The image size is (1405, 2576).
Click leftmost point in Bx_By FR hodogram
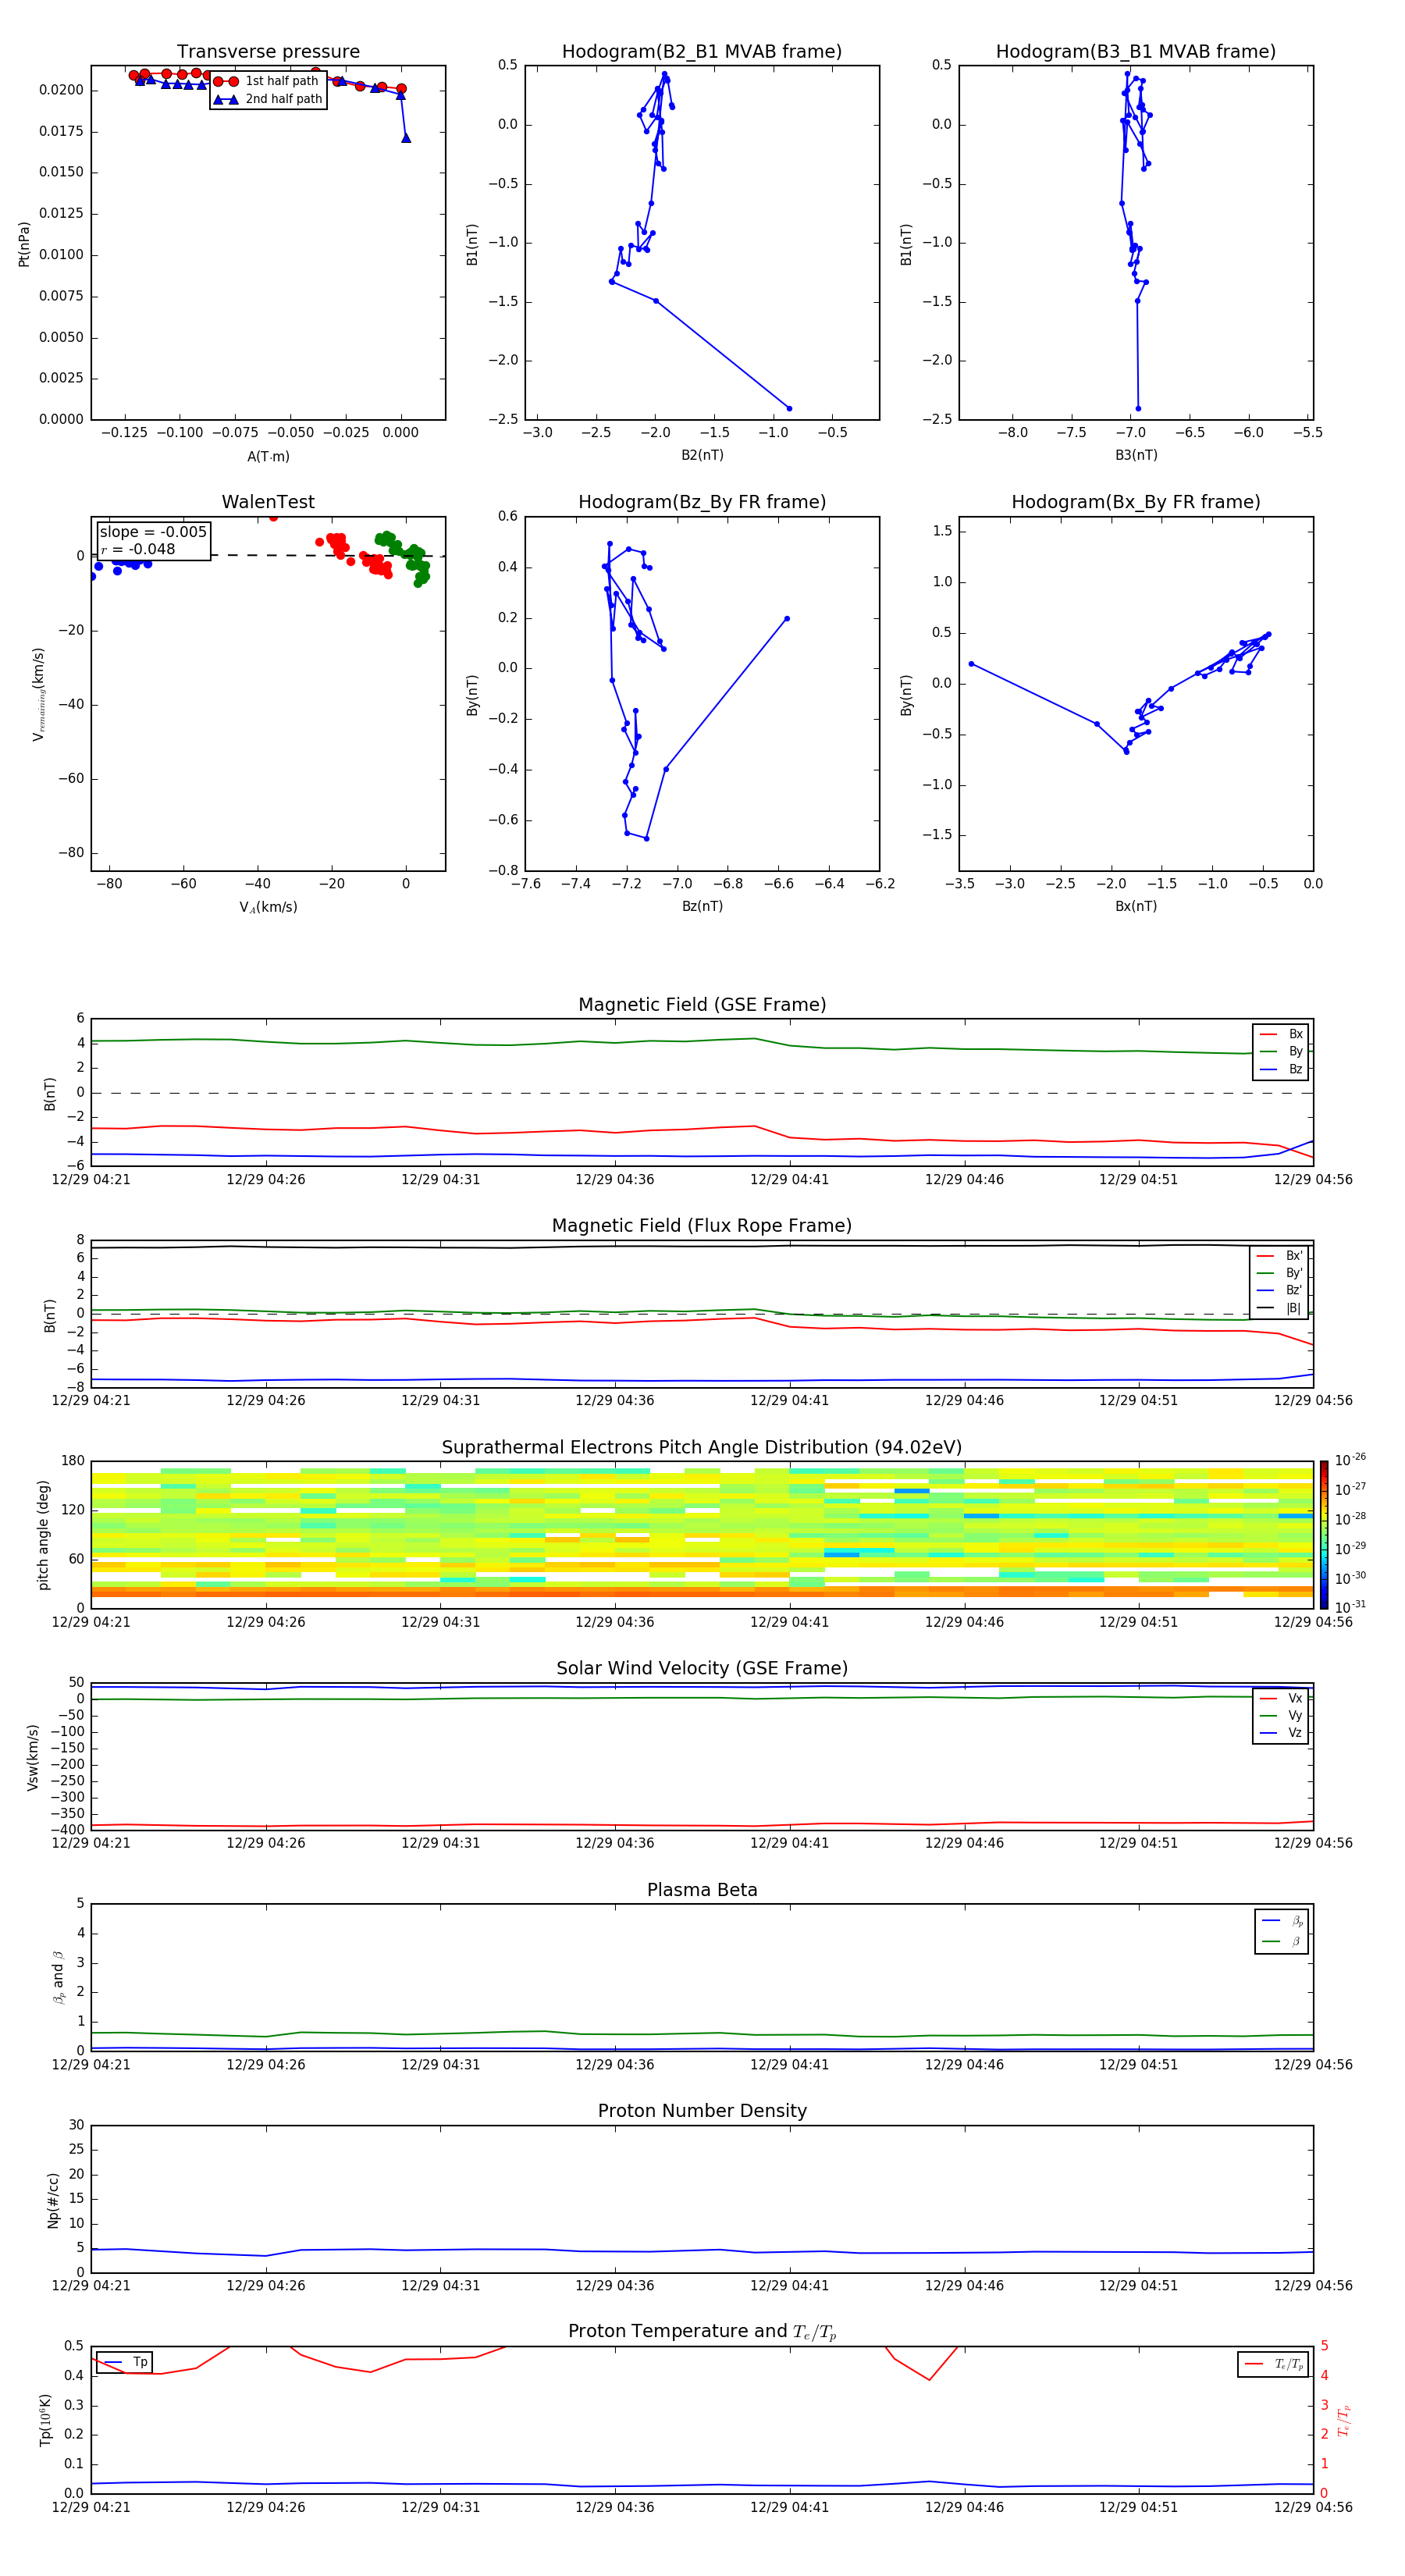tap(971, 663)
